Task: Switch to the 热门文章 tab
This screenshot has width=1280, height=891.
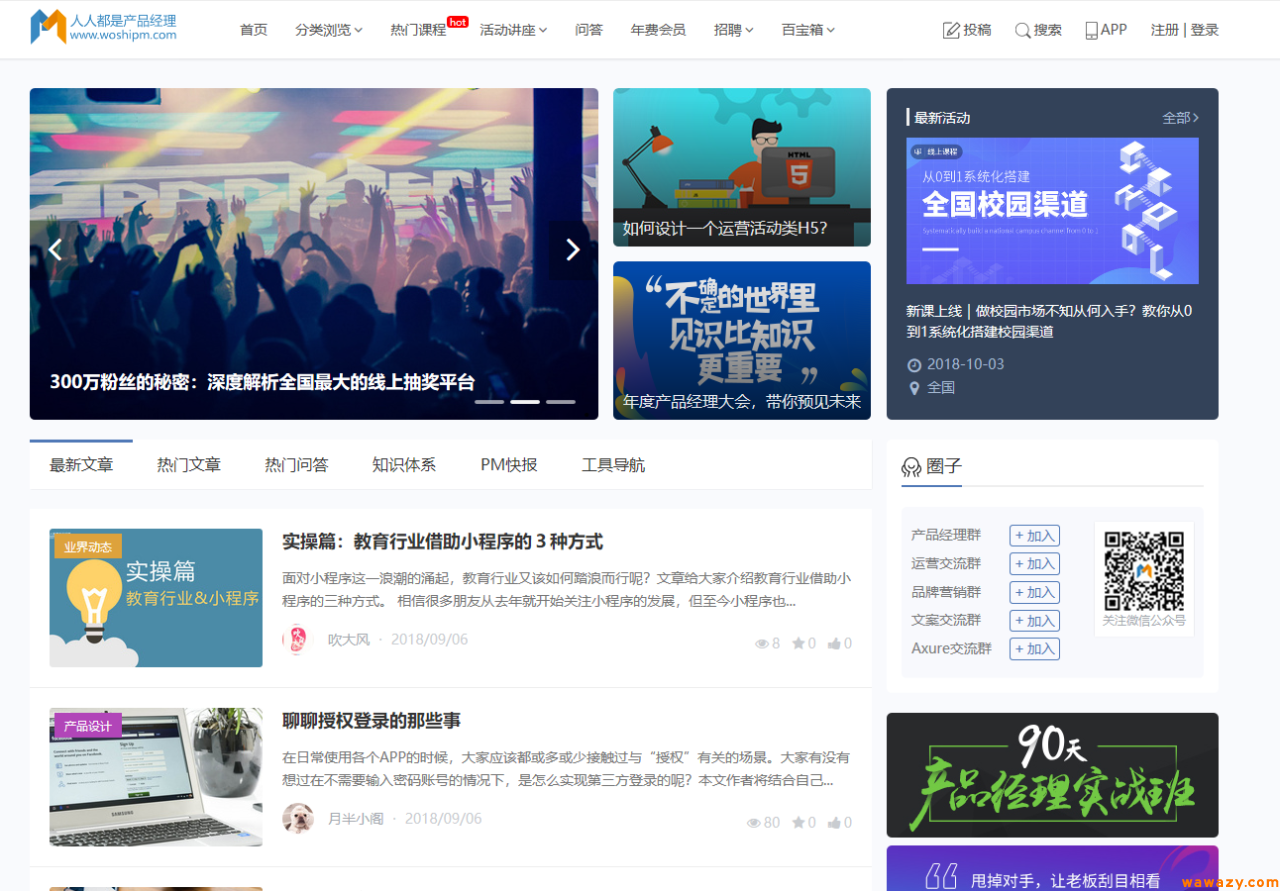Action: pos(188,464)
